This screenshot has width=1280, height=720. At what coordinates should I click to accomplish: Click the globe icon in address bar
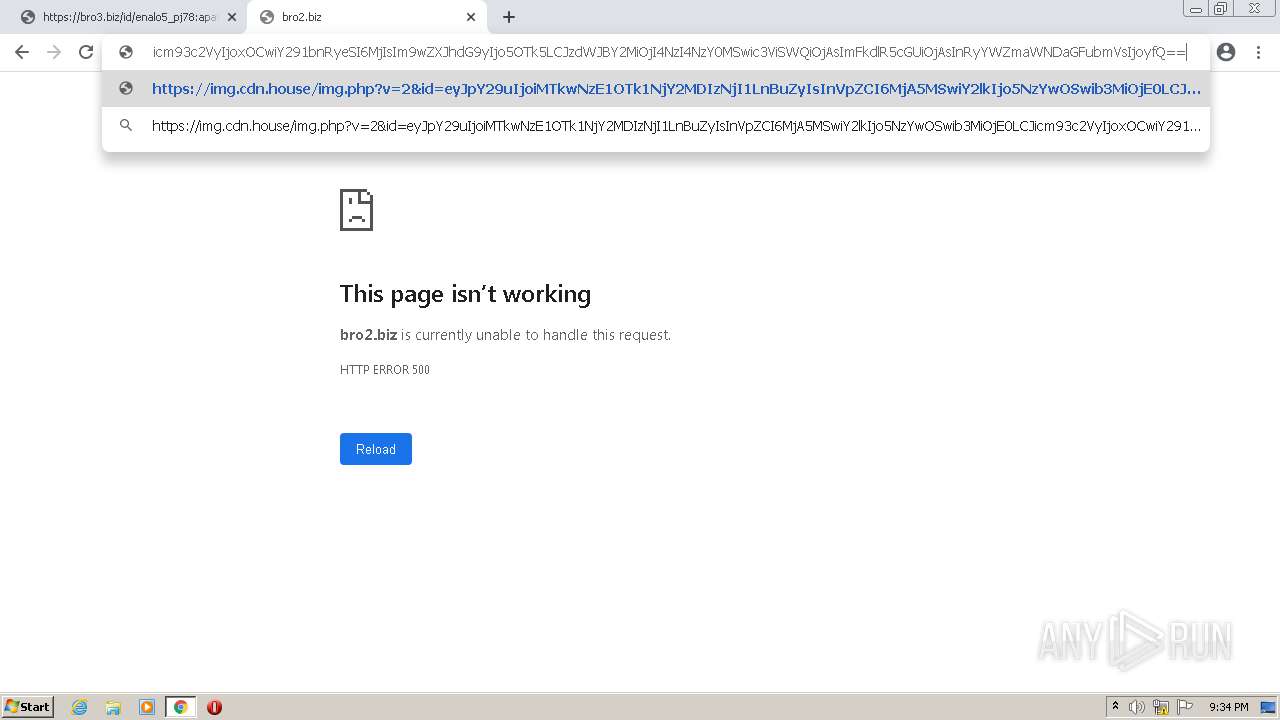[126, 52]
